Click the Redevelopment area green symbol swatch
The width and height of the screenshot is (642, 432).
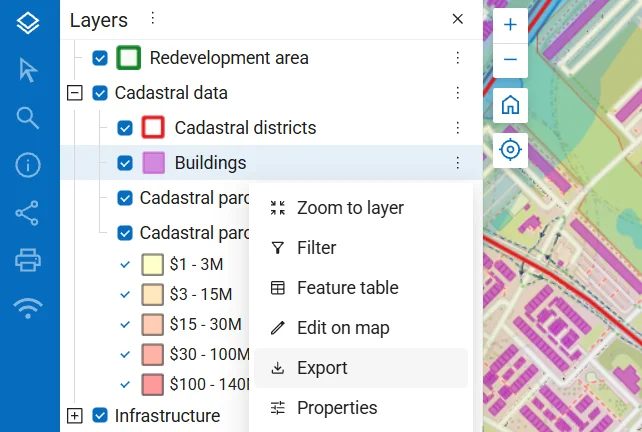(x=129, y=58)
